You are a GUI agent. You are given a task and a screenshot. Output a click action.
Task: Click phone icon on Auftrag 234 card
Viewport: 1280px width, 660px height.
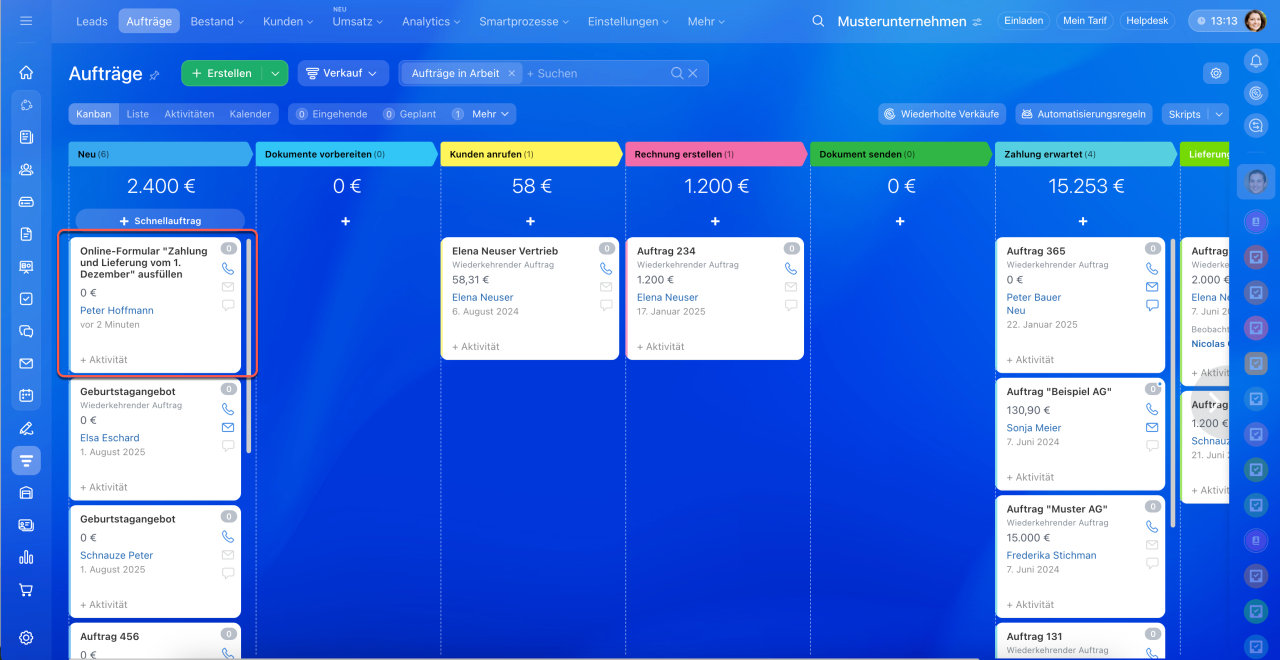791,268
